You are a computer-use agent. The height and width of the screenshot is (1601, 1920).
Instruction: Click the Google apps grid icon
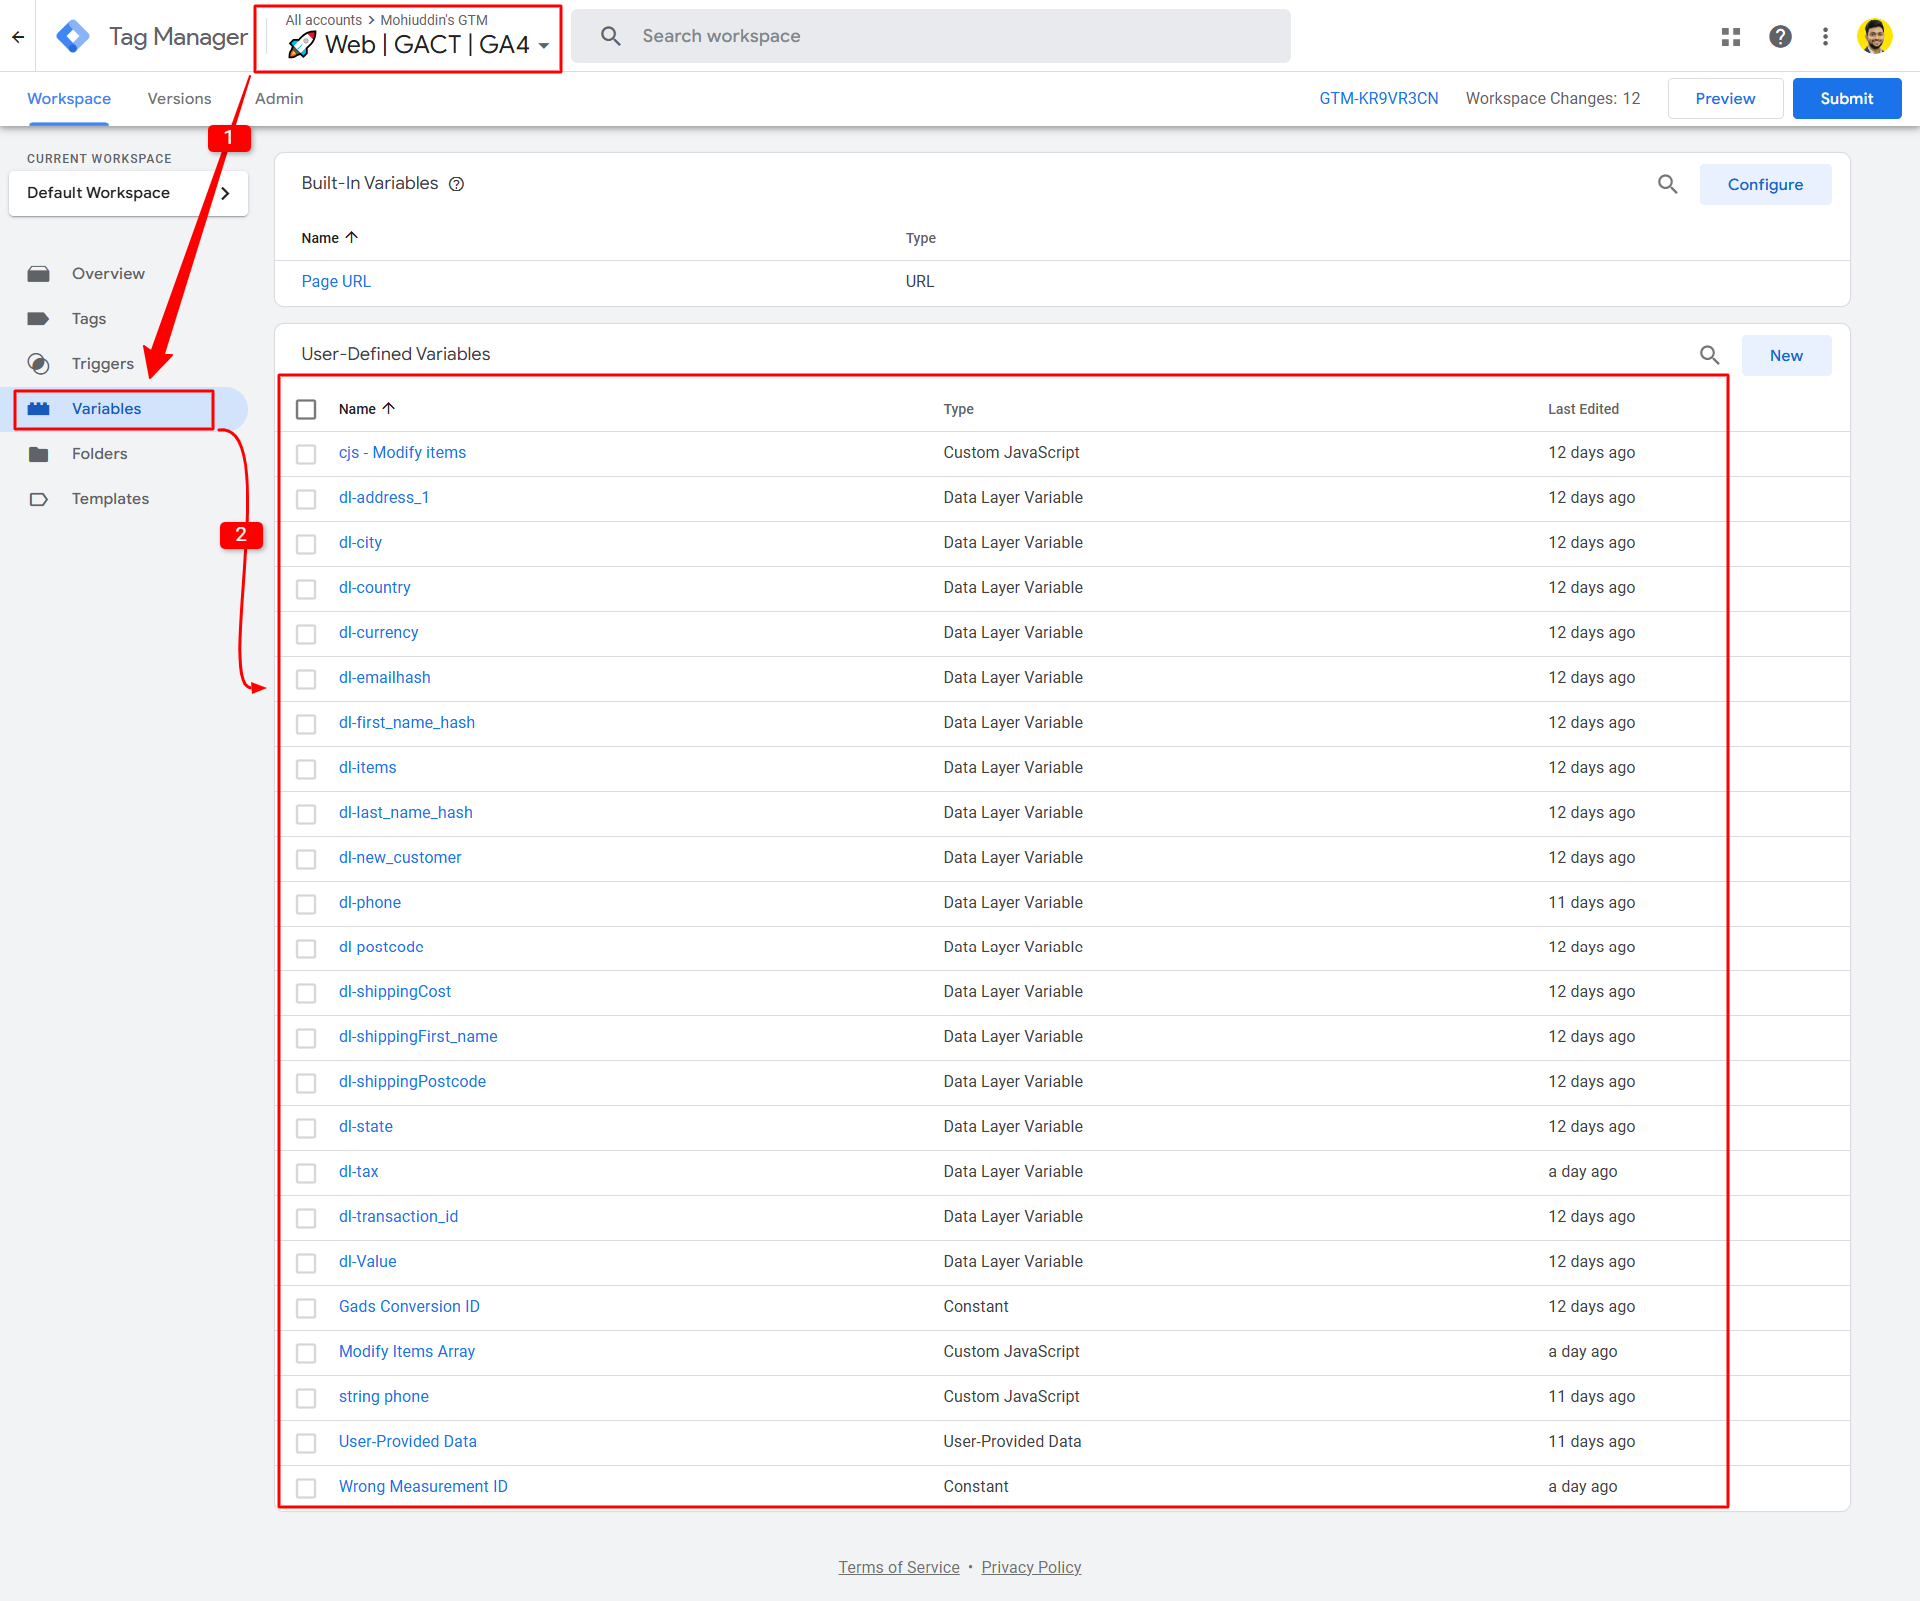1731,37
